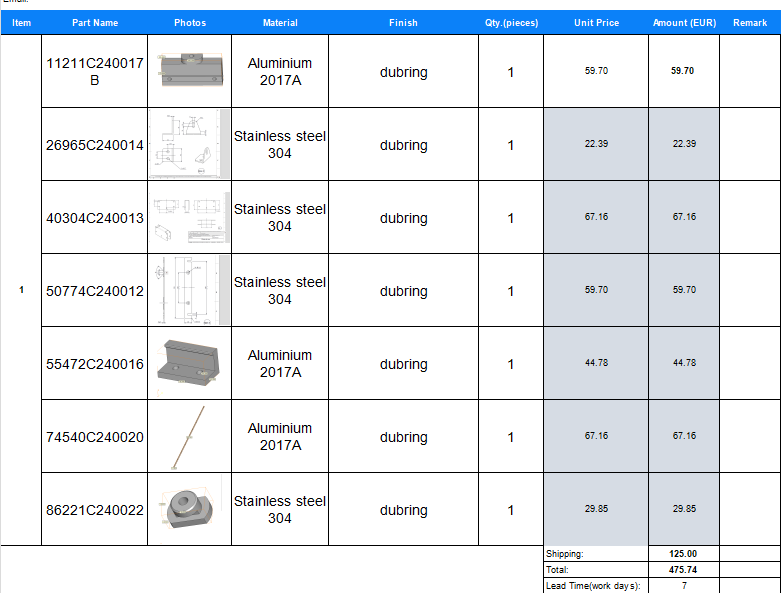Open 3D model image of 86221C240022
Viewport: 781px width, 593px height.
(188, 508)
